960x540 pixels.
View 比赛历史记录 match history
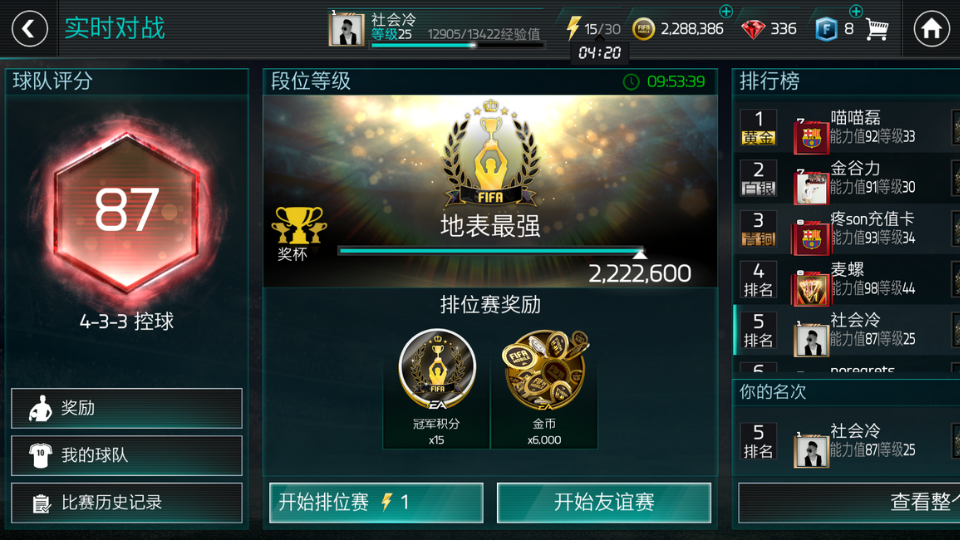click(127, 503)
